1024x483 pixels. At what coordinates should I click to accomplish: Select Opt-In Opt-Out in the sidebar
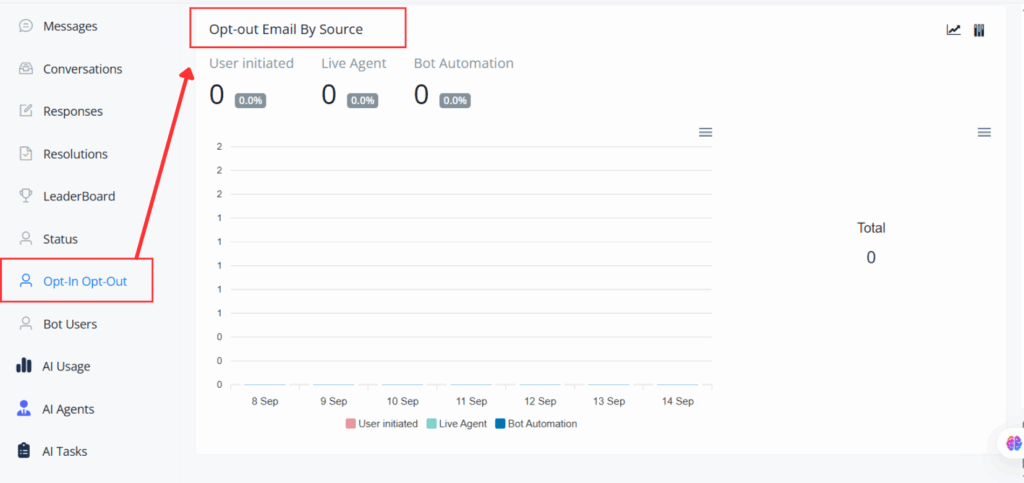point(85,281)
